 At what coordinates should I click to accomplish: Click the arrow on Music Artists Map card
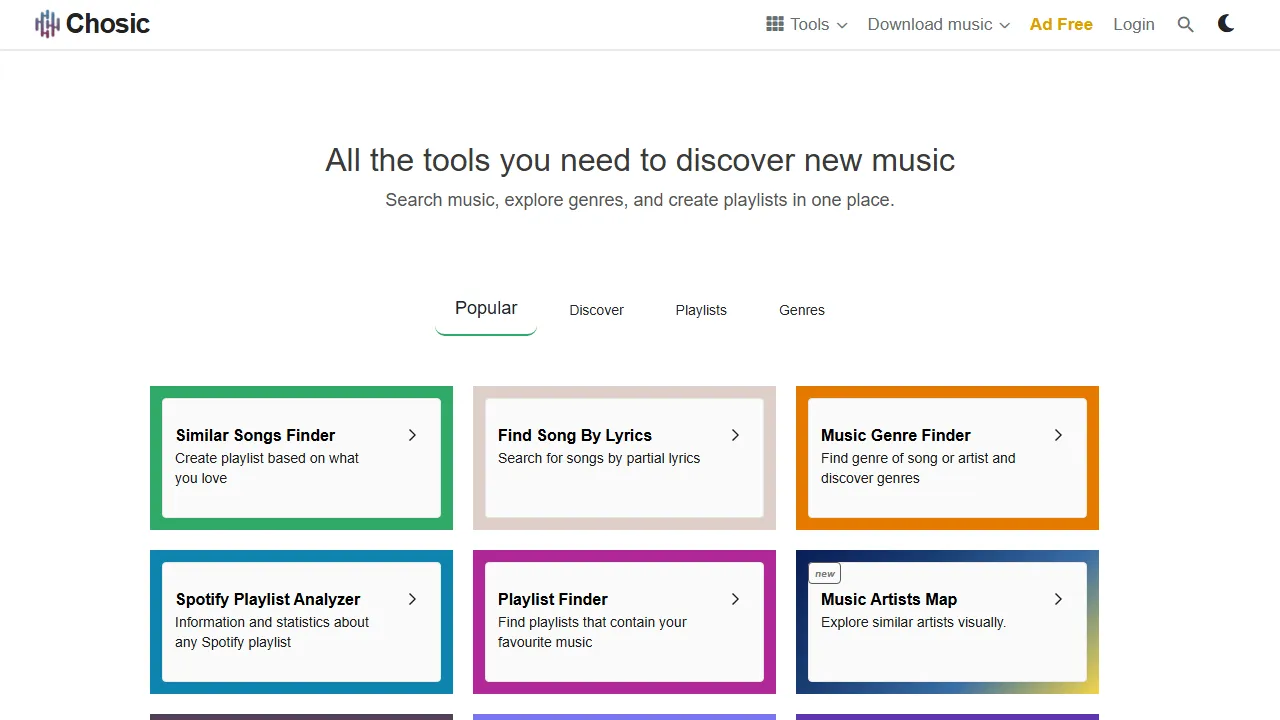pos(1058,599)
